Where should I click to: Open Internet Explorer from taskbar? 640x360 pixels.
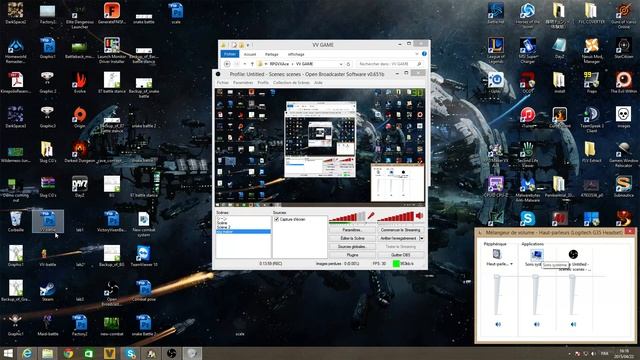[27, 353]
